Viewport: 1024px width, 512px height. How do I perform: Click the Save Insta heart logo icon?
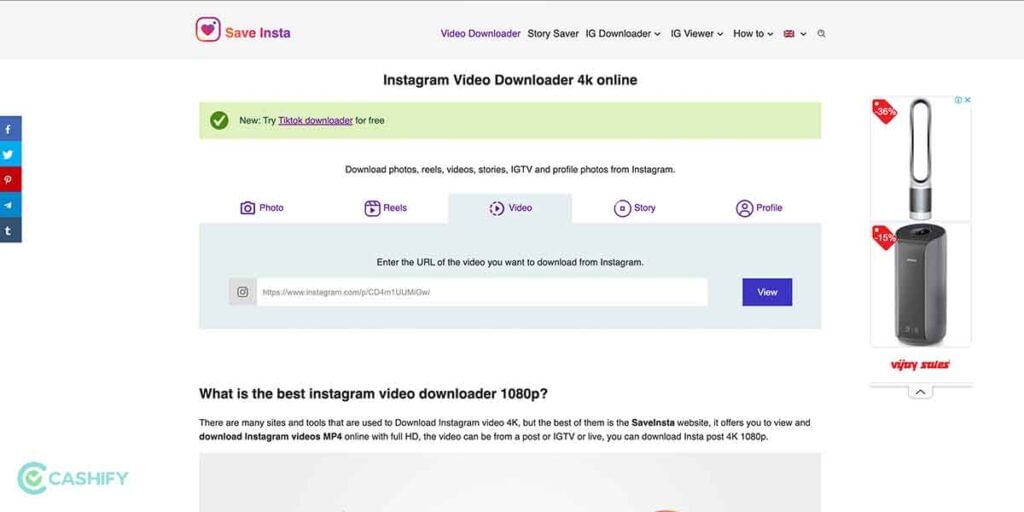tap(208, 30)
